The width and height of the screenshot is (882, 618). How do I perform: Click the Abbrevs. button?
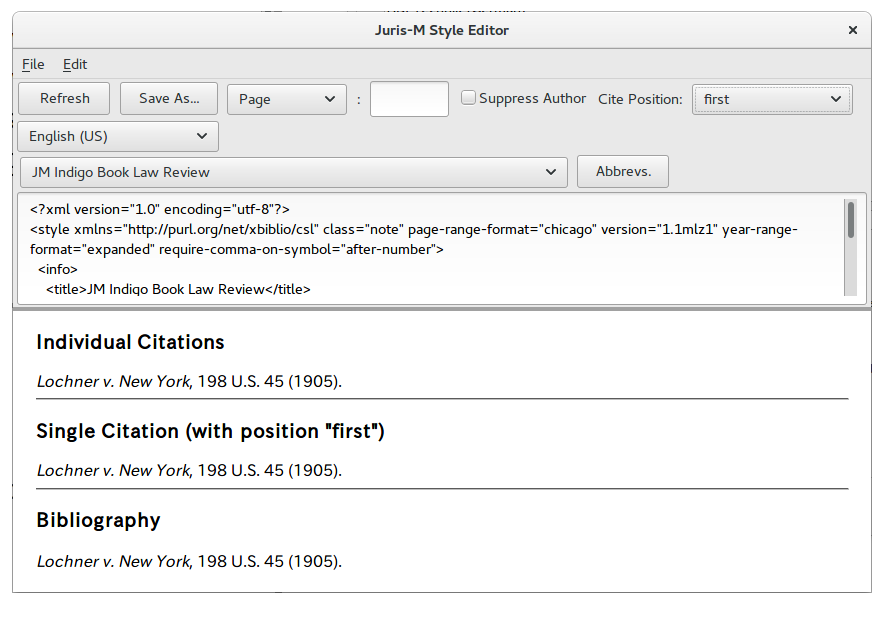pyautogui.click(x=623, y=172)
